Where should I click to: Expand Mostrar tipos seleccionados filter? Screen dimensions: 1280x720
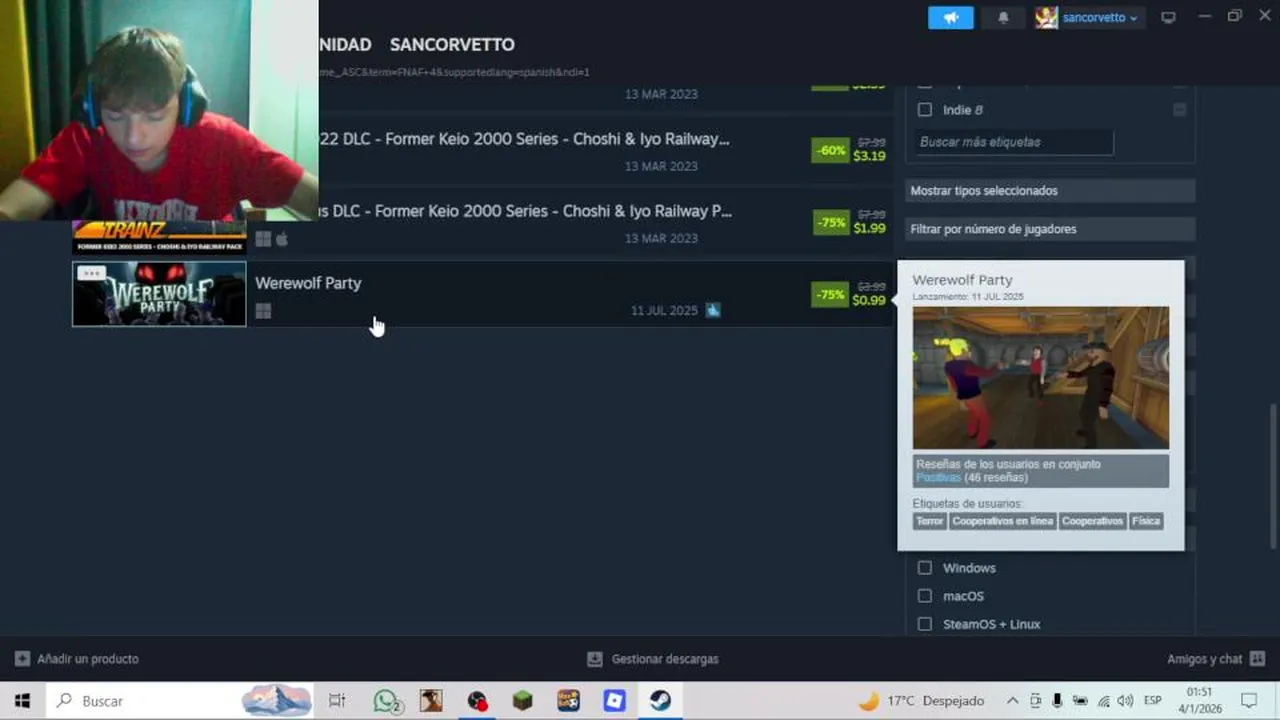[x=1050, y=191]
